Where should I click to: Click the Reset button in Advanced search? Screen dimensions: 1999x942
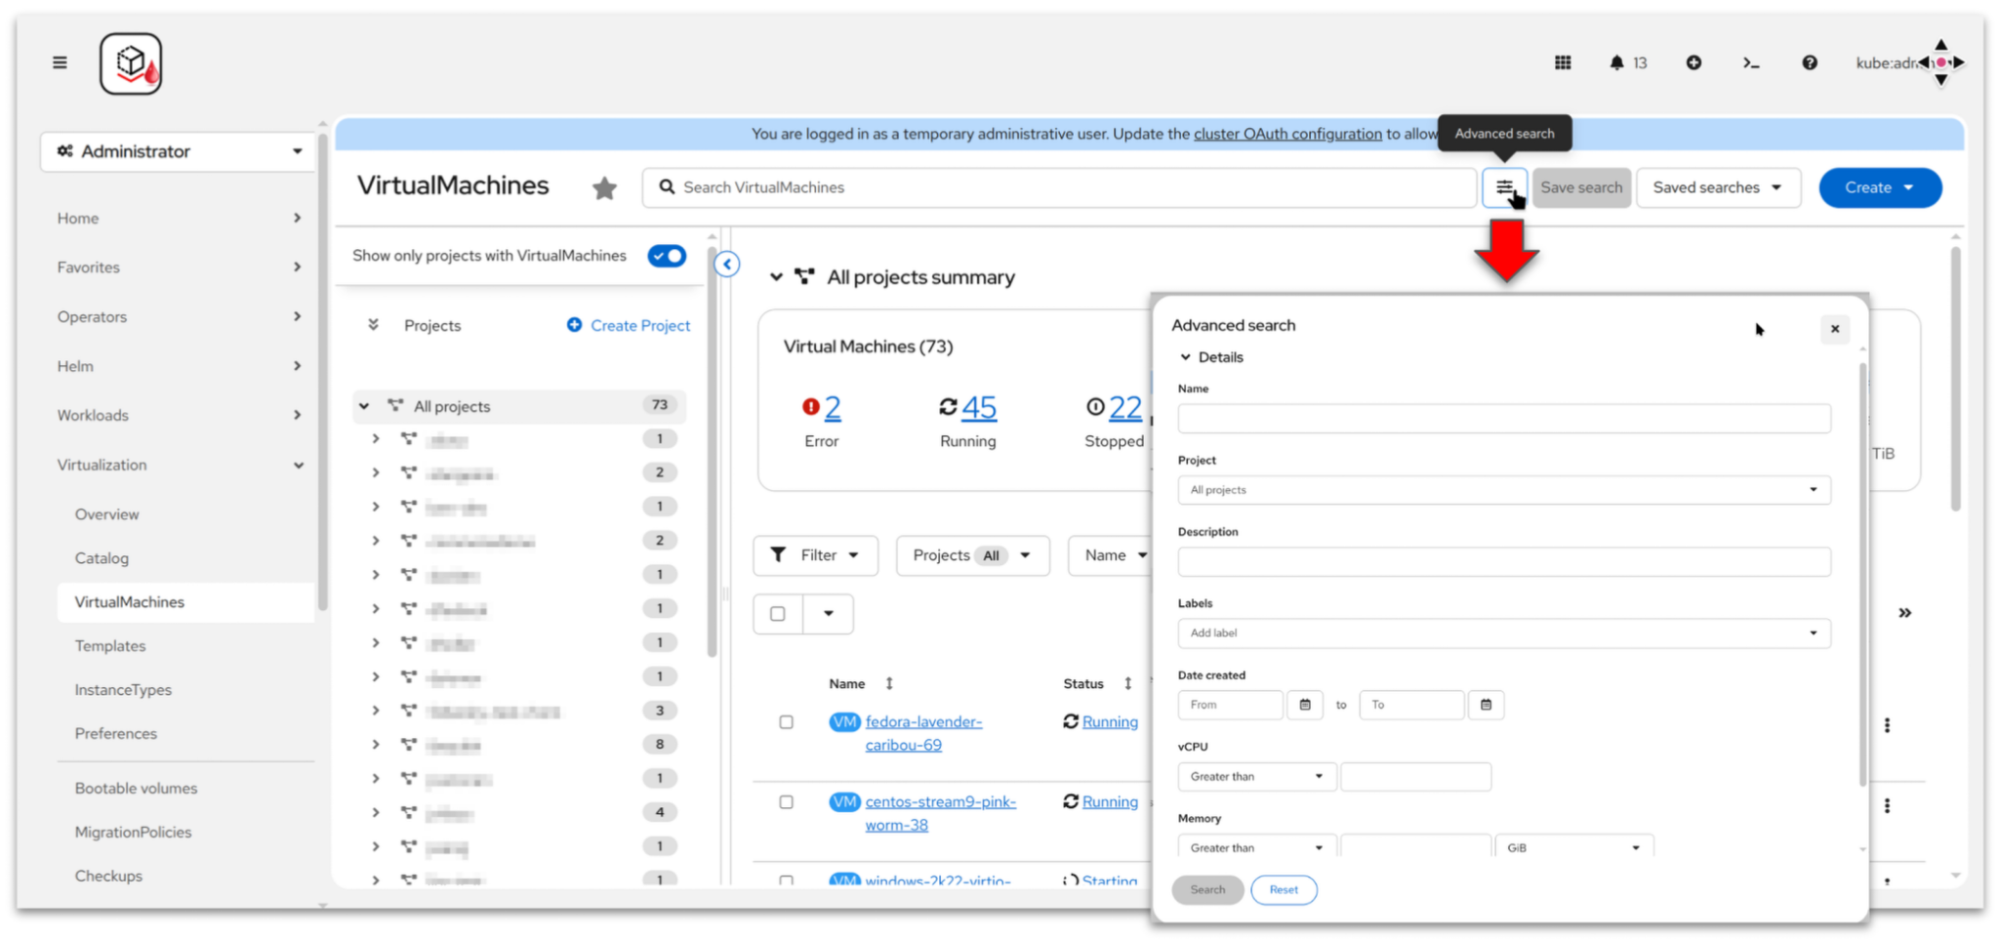(x=1283, y=890)
